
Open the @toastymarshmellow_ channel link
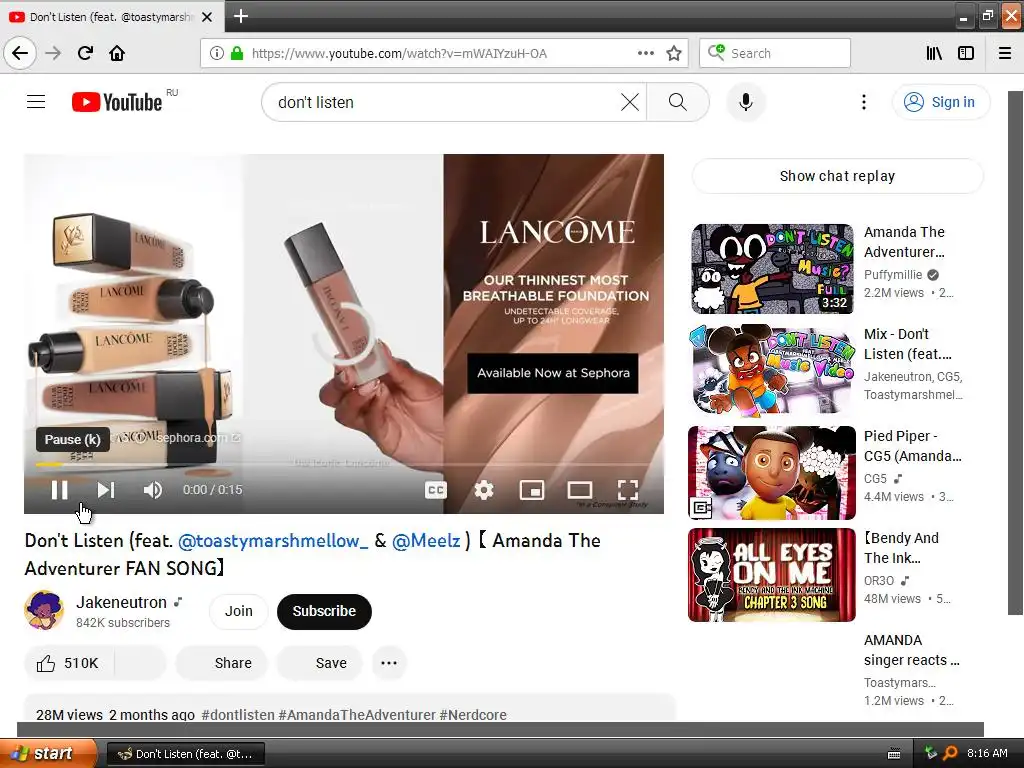(x=273, y=541)
